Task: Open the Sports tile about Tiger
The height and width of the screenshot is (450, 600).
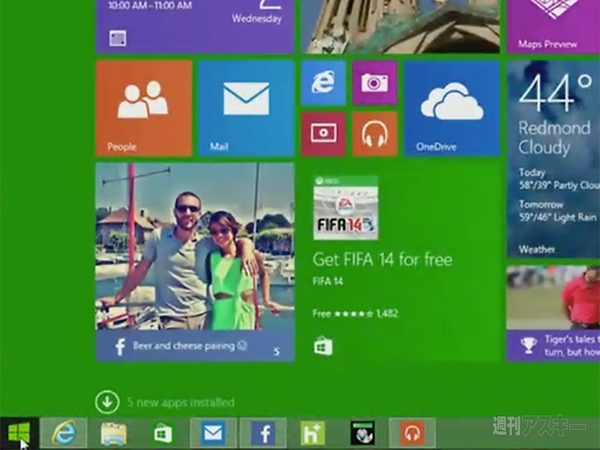Action: pyautogui.click(x=553, y=313)
